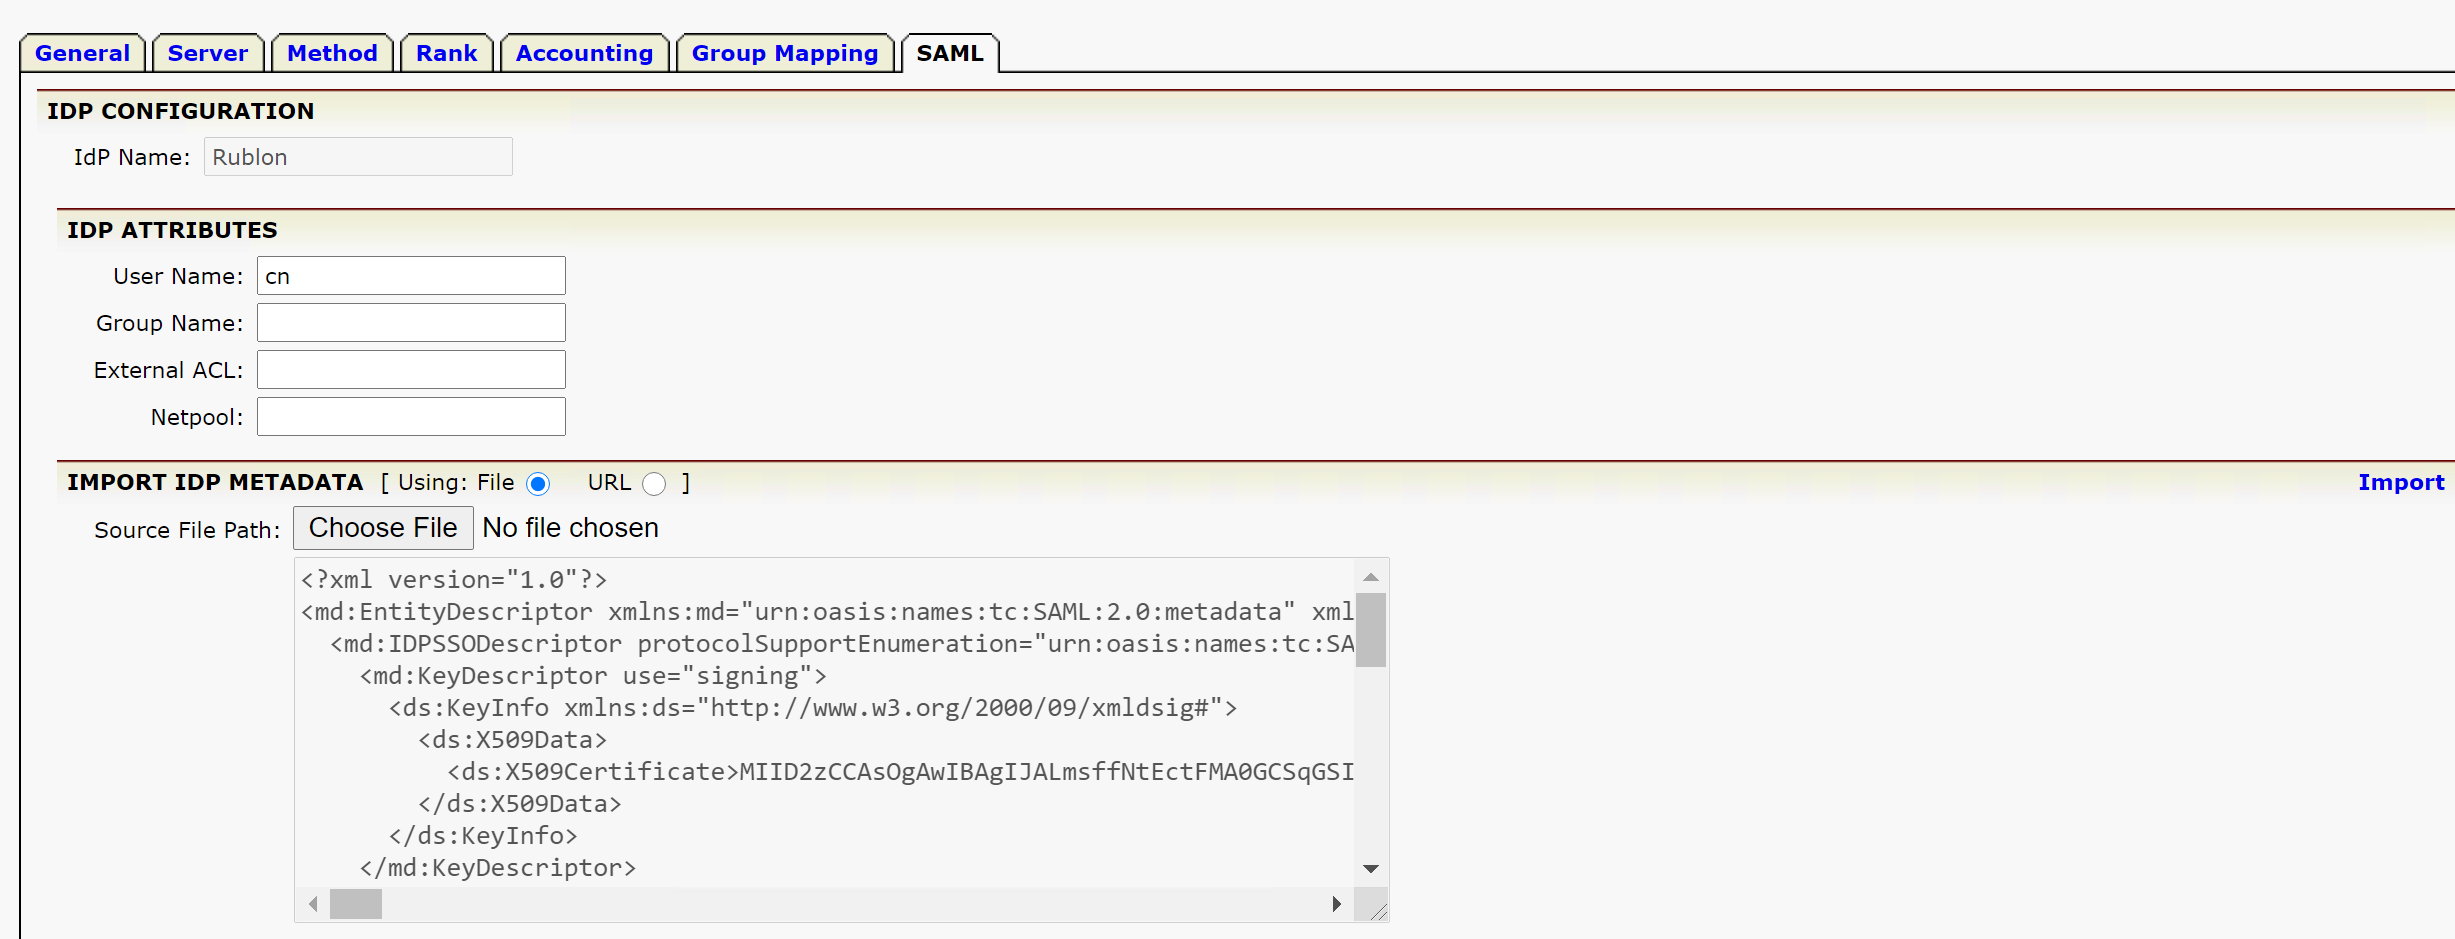Click the horizontal scroll right arrow
2455x939 pixels.
point(1337,904)
